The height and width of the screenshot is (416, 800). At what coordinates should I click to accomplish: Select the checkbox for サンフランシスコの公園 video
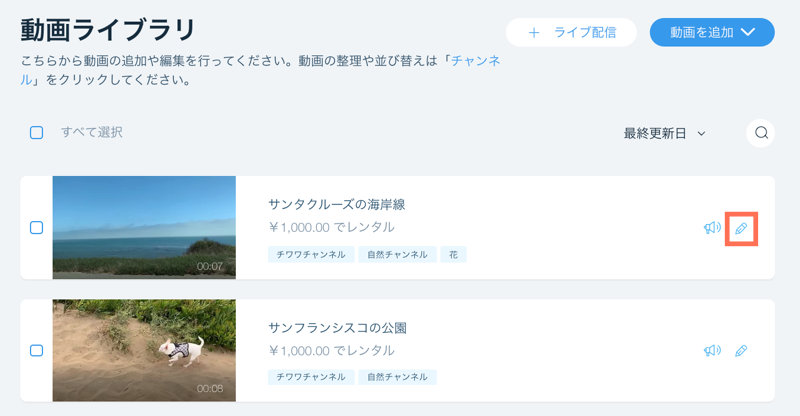coord(36,351)
